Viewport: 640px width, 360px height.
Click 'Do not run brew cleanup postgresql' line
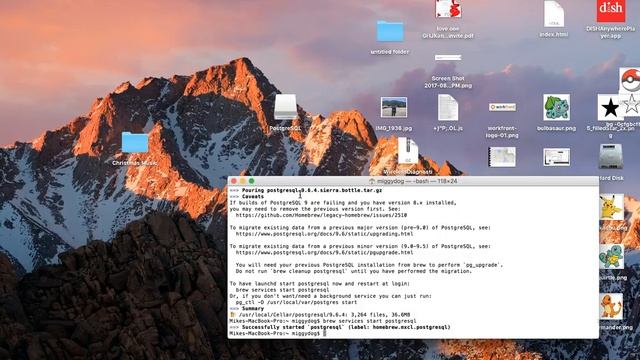[353, 271]
